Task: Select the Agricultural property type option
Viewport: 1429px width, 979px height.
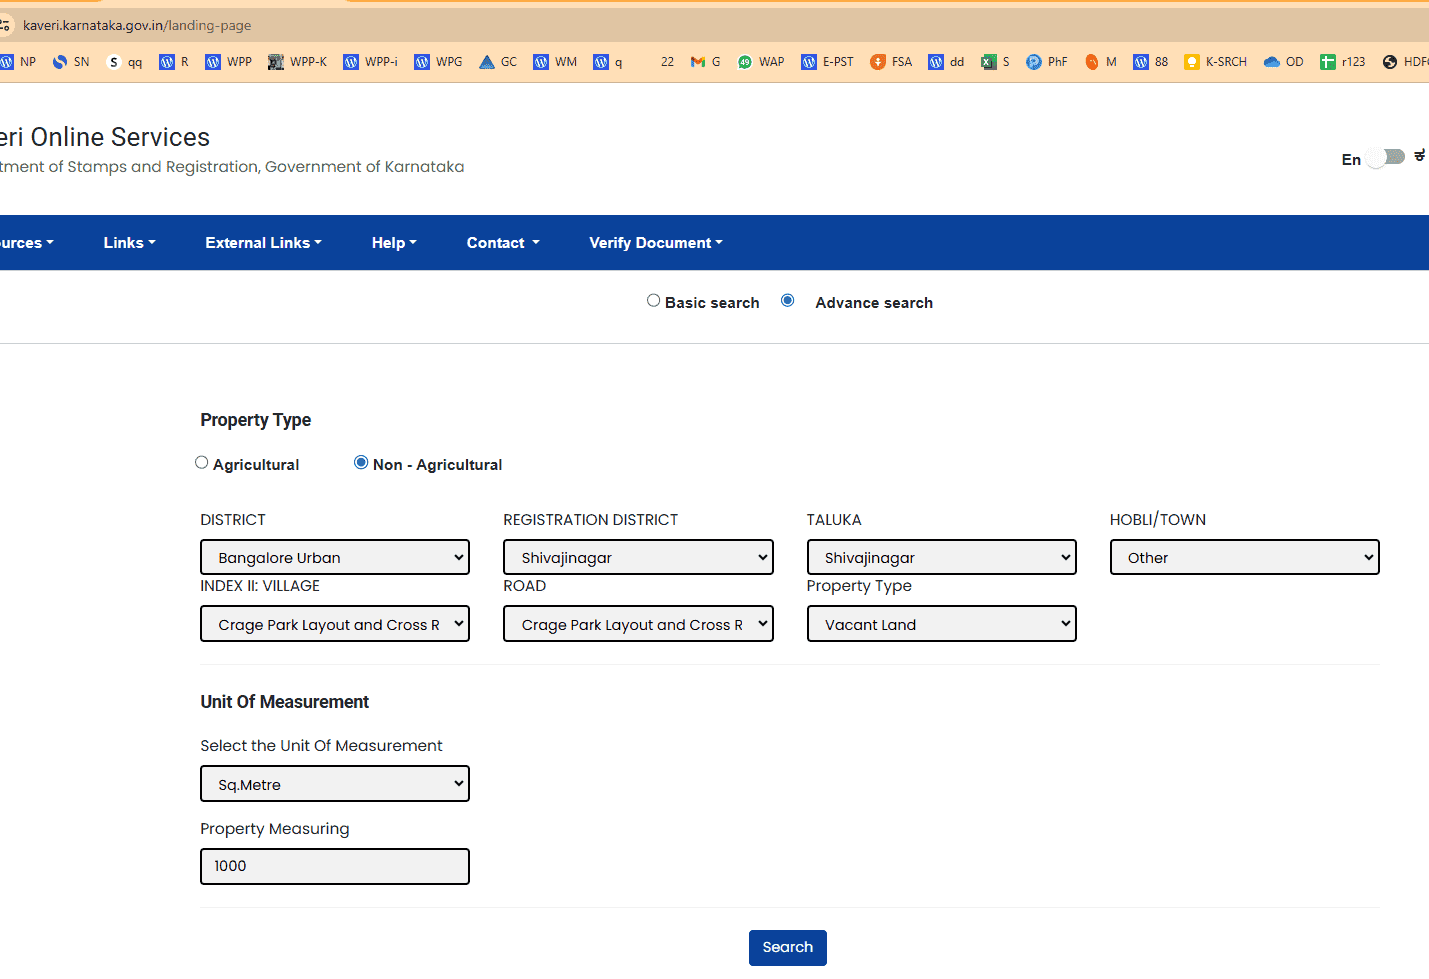Action: (x=201, y=462)
